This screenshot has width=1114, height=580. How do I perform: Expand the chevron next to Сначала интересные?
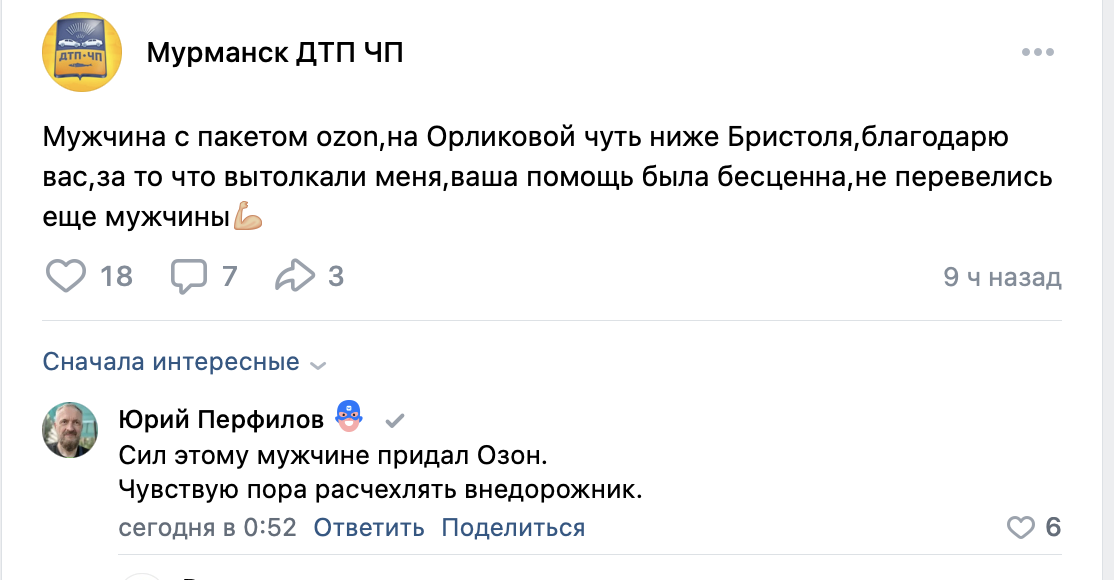tap(318, 365)
